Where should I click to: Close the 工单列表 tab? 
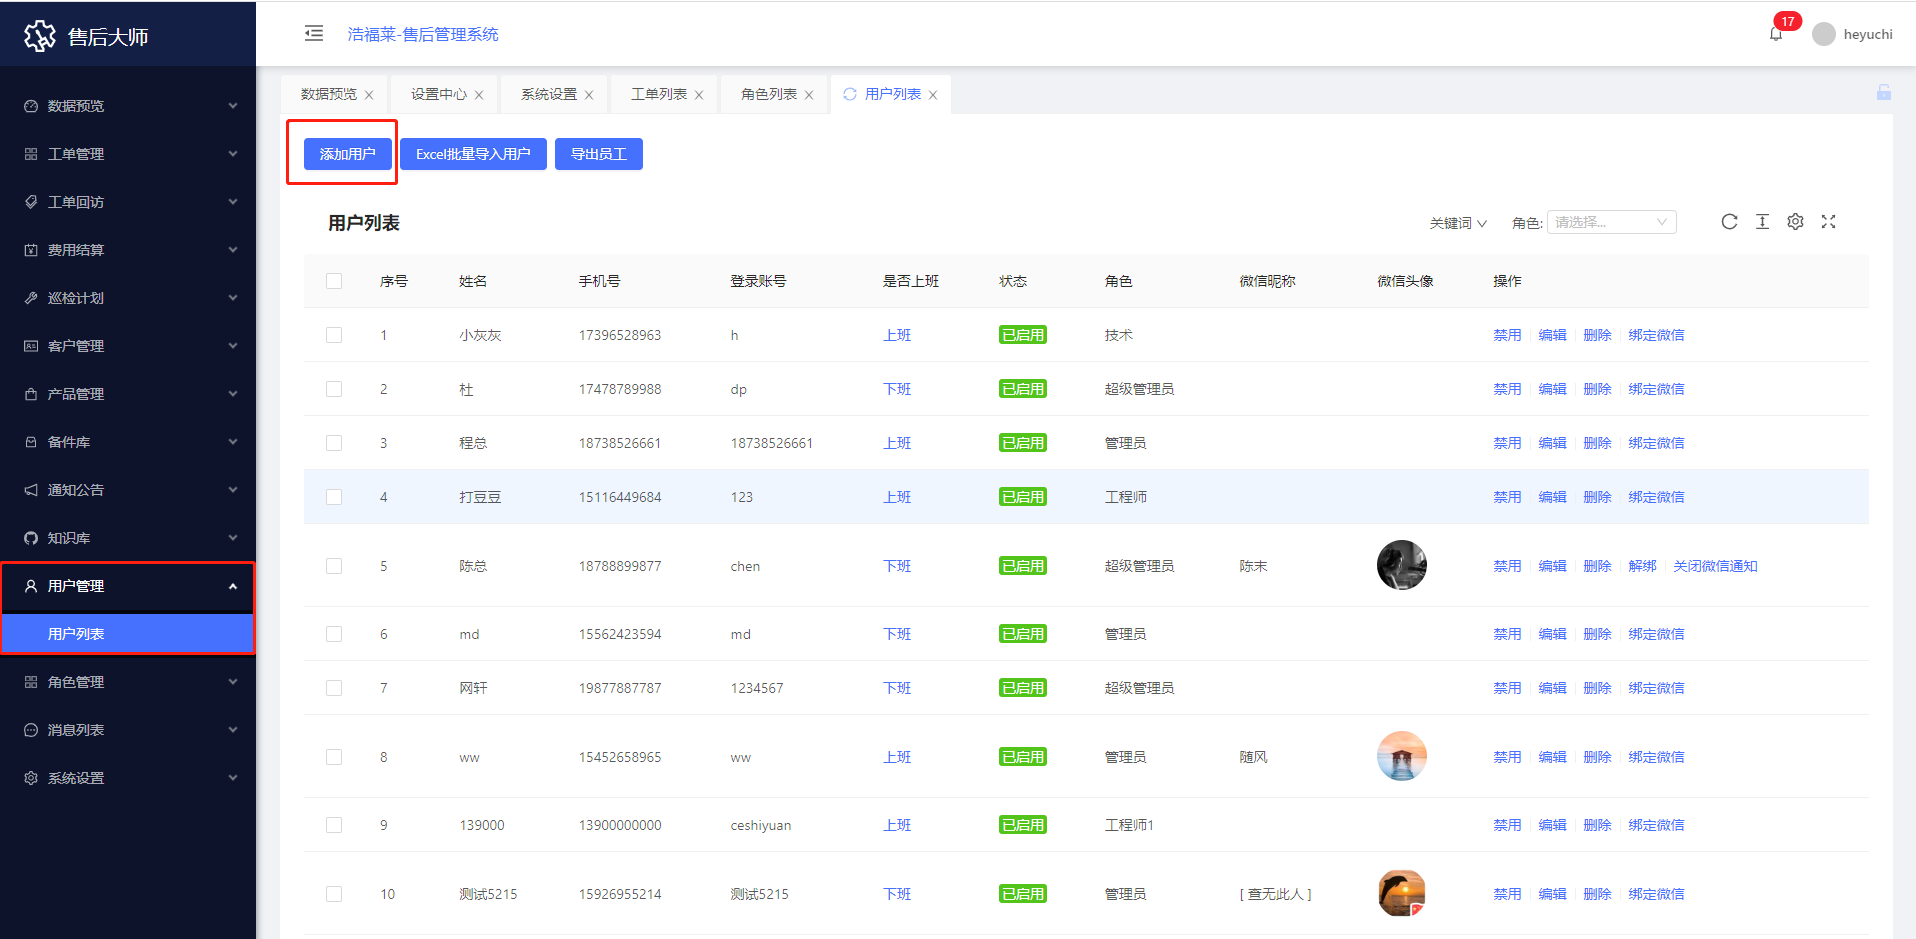click(x=699, y=95)
